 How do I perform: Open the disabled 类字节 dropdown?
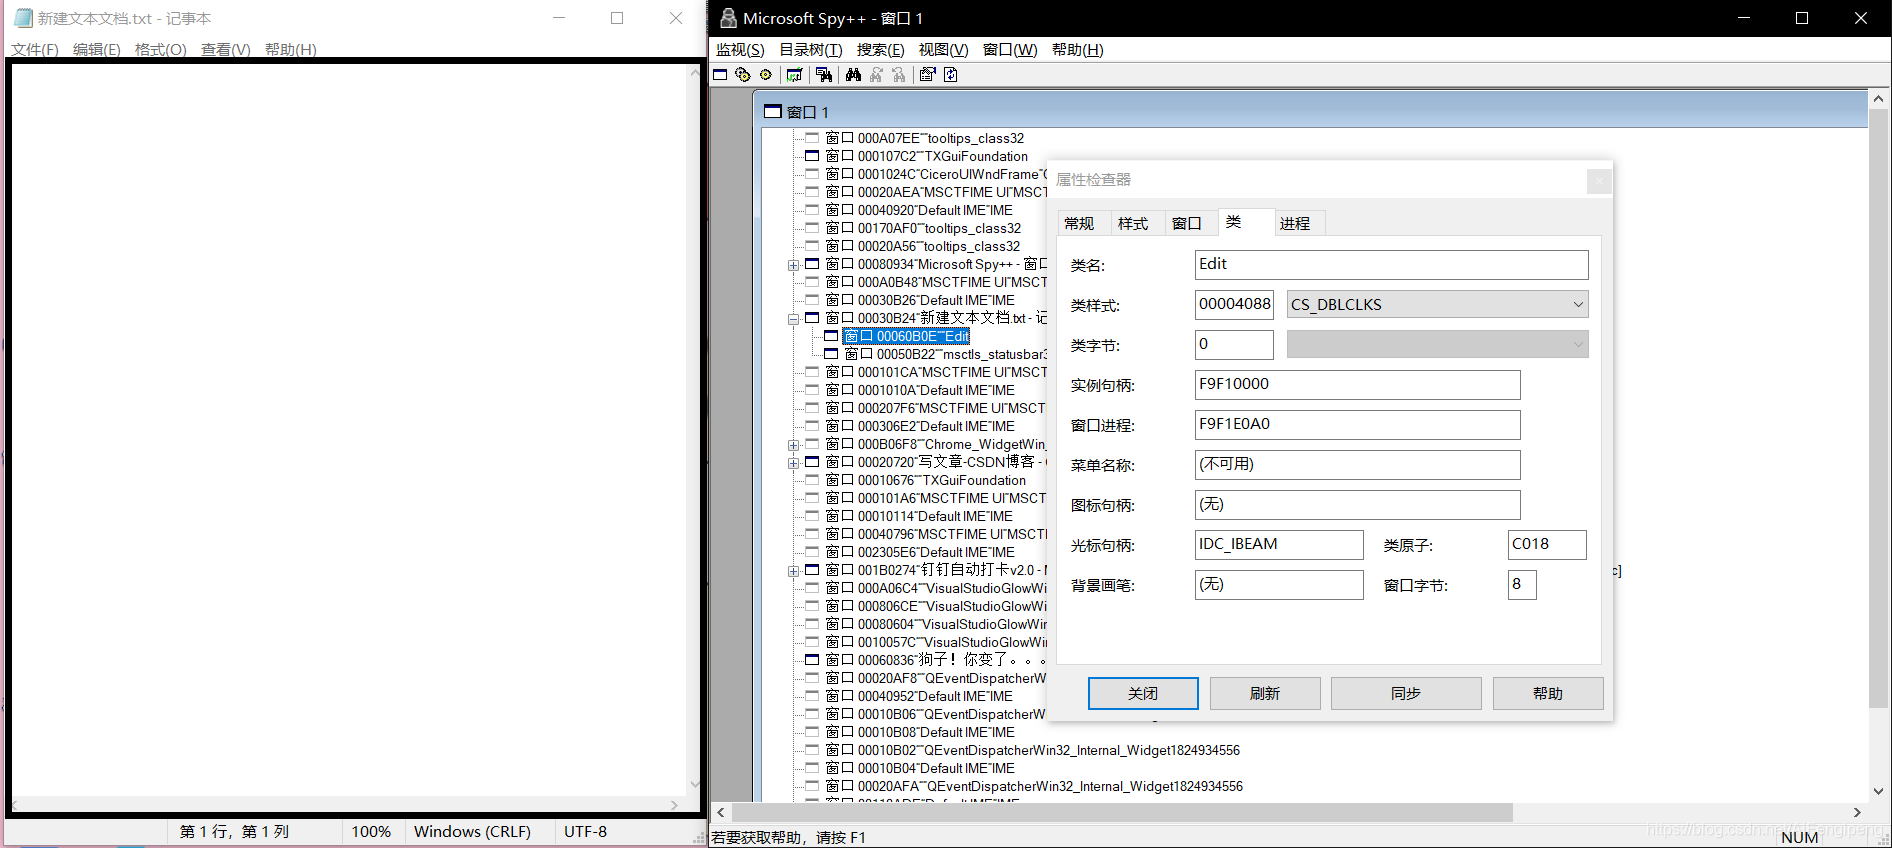pyautogui.click(x=1437, y=345)
